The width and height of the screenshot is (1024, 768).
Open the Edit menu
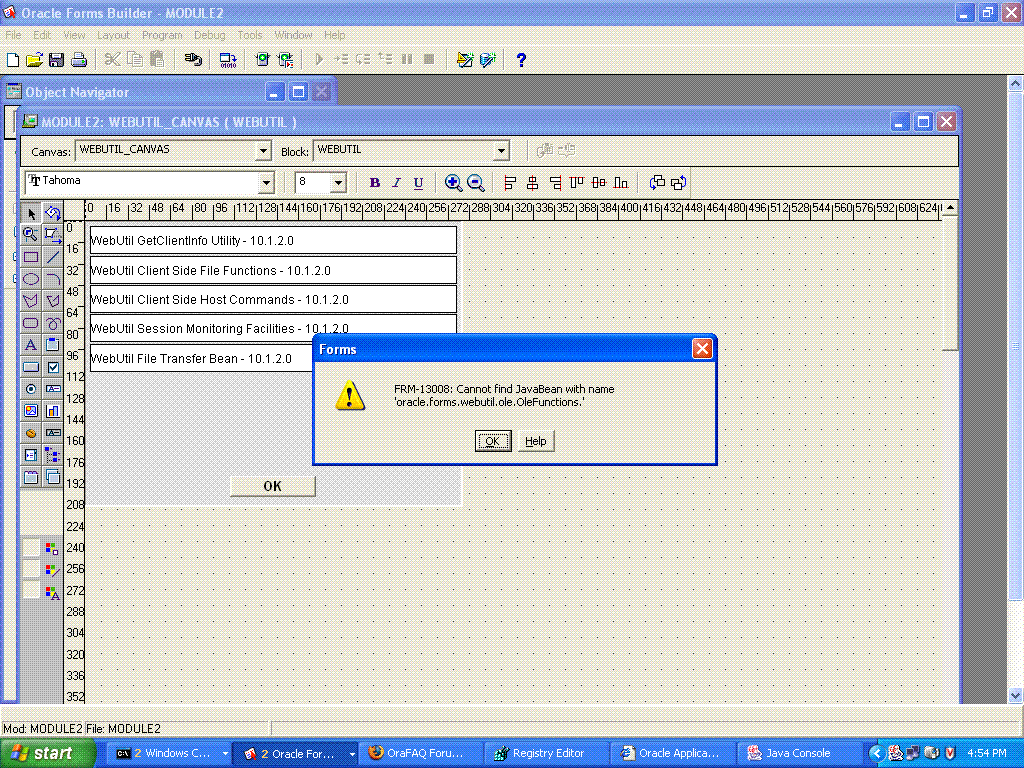click(42, 35)
